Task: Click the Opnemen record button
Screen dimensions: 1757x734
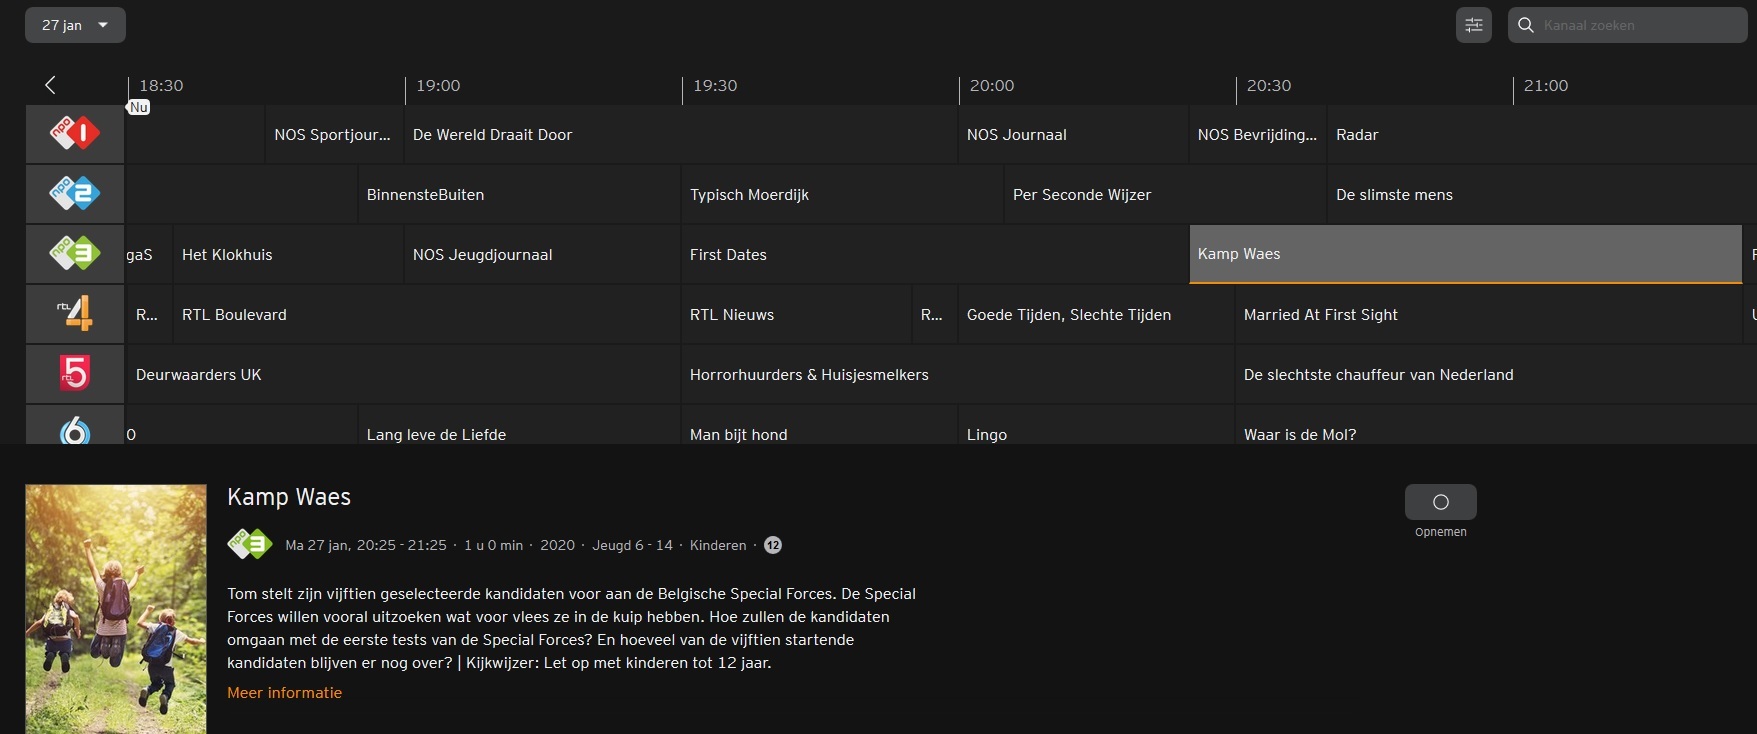Action: tap(1440, 502)
